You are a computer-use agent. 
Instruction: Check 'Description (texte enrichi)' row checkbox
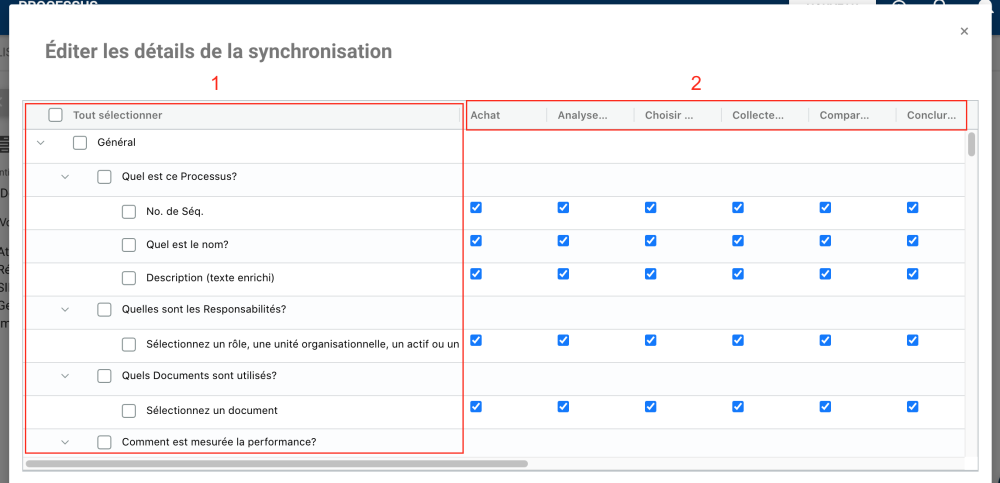(x=129, y=277)
